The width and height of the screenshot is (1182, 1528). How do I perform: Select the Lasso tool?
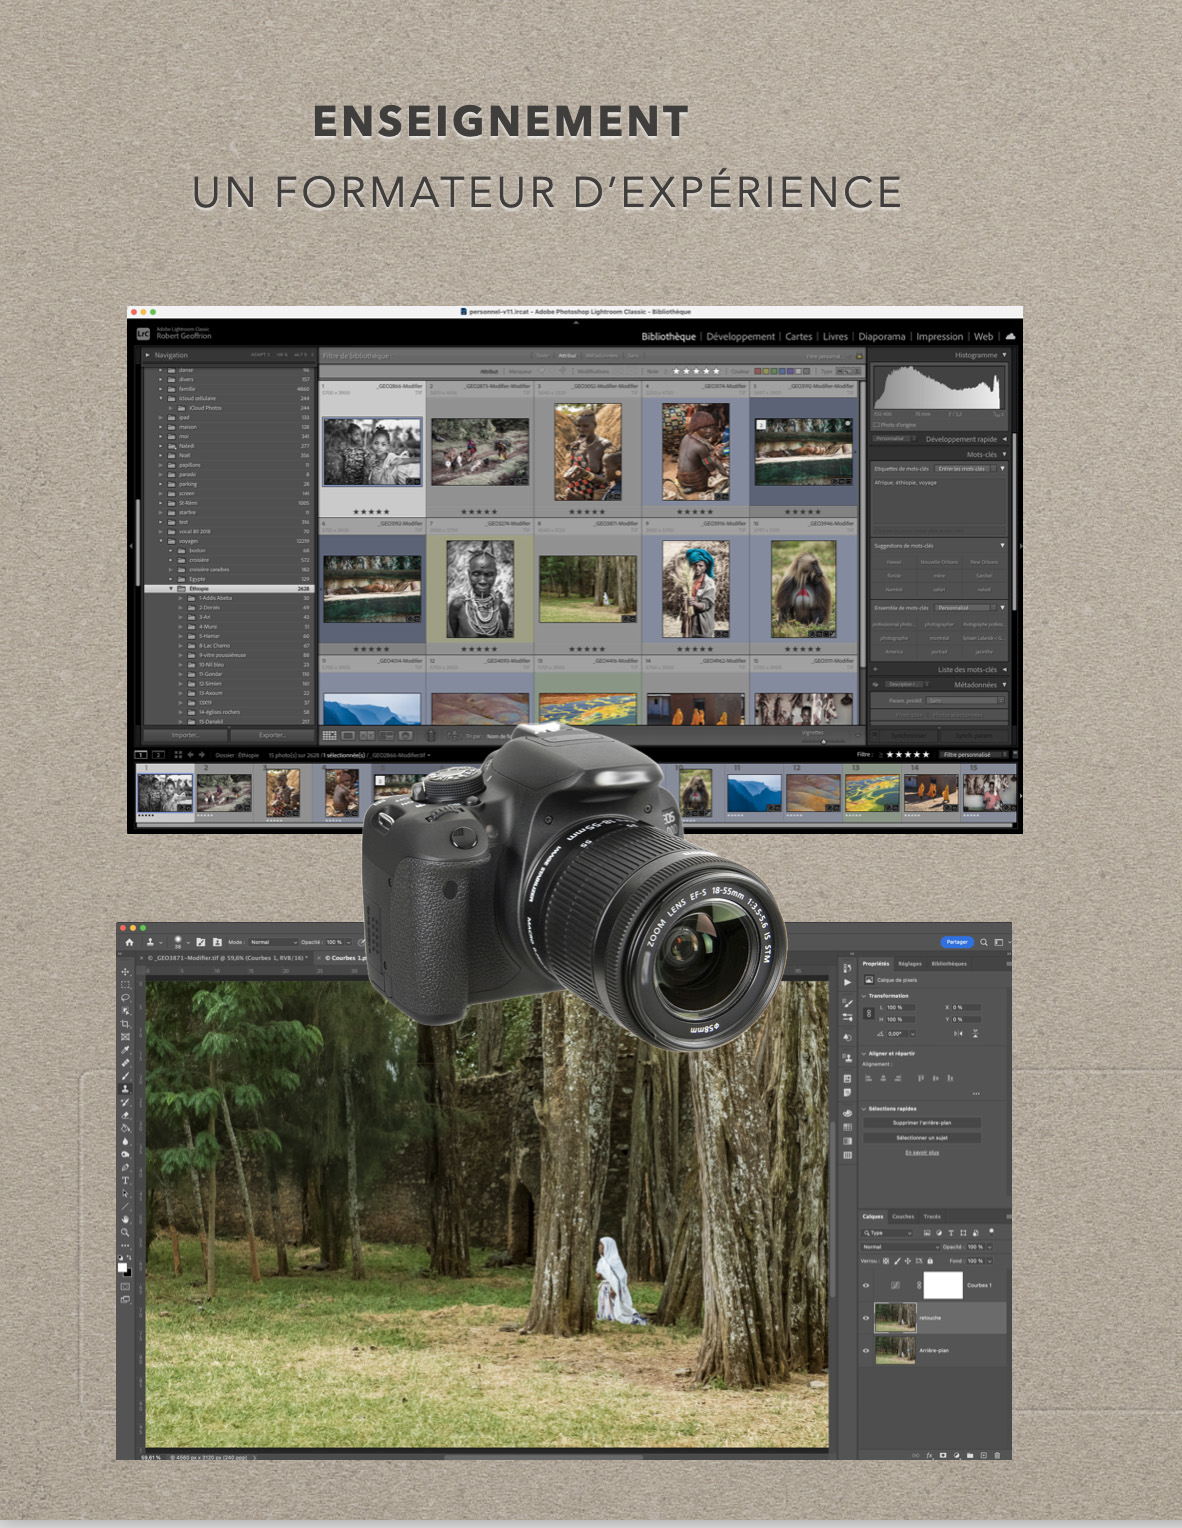[125, 998]
